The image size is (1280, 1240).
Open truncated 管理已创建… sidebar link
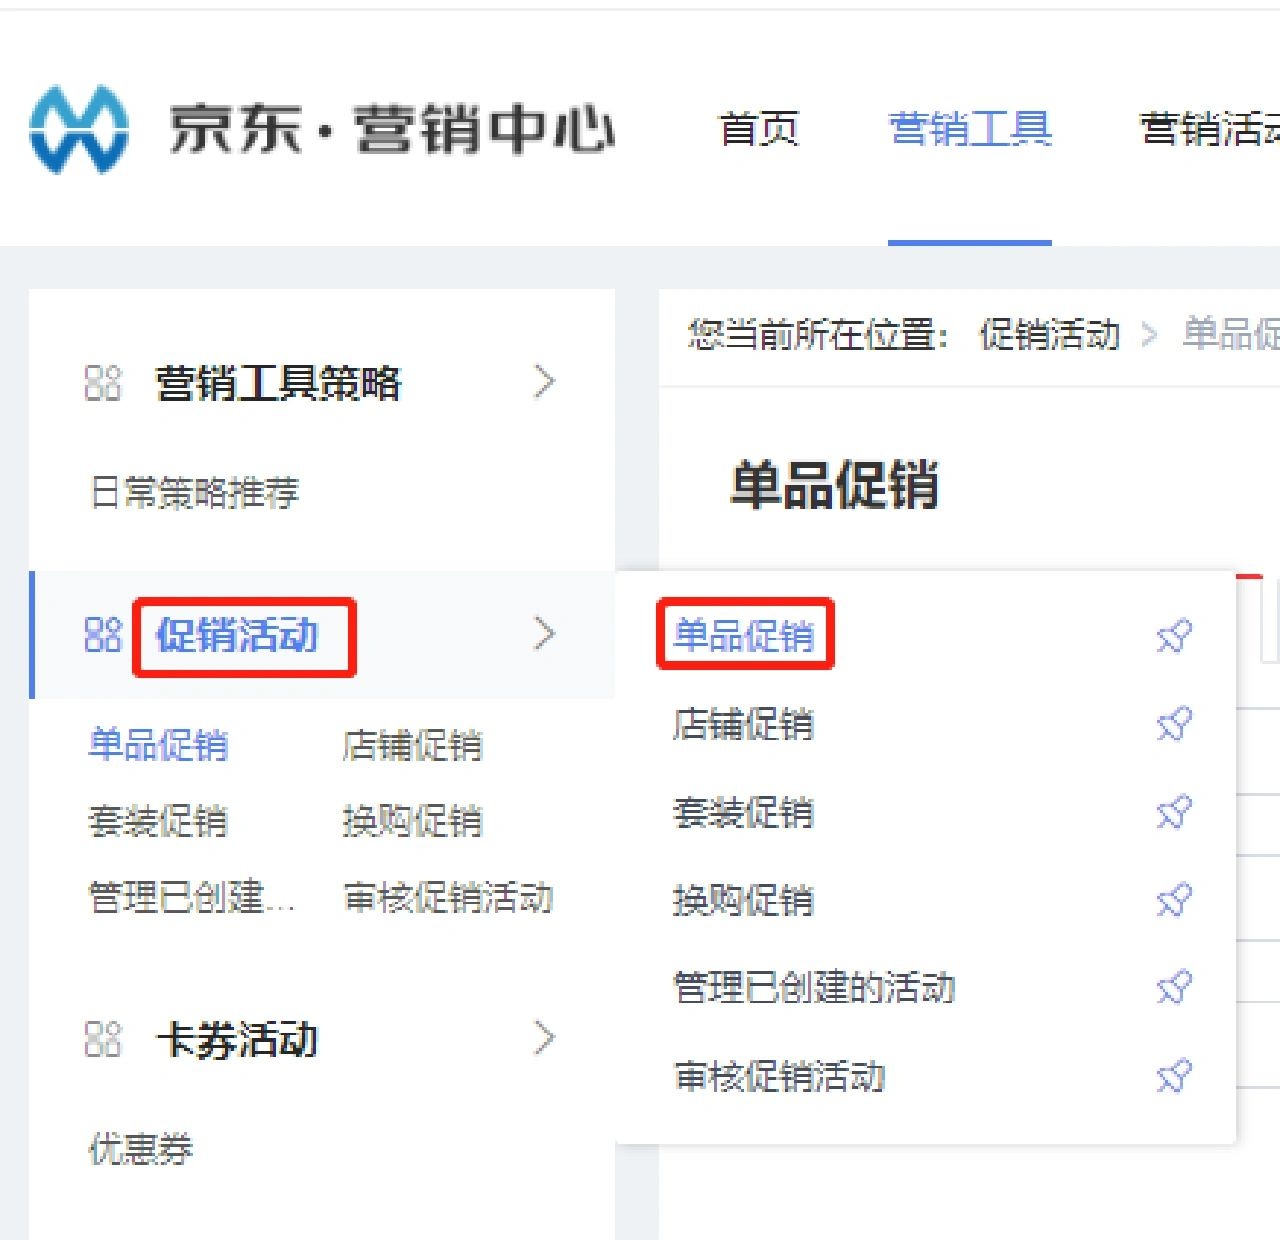pyautogui.click(x=192, y=897)
